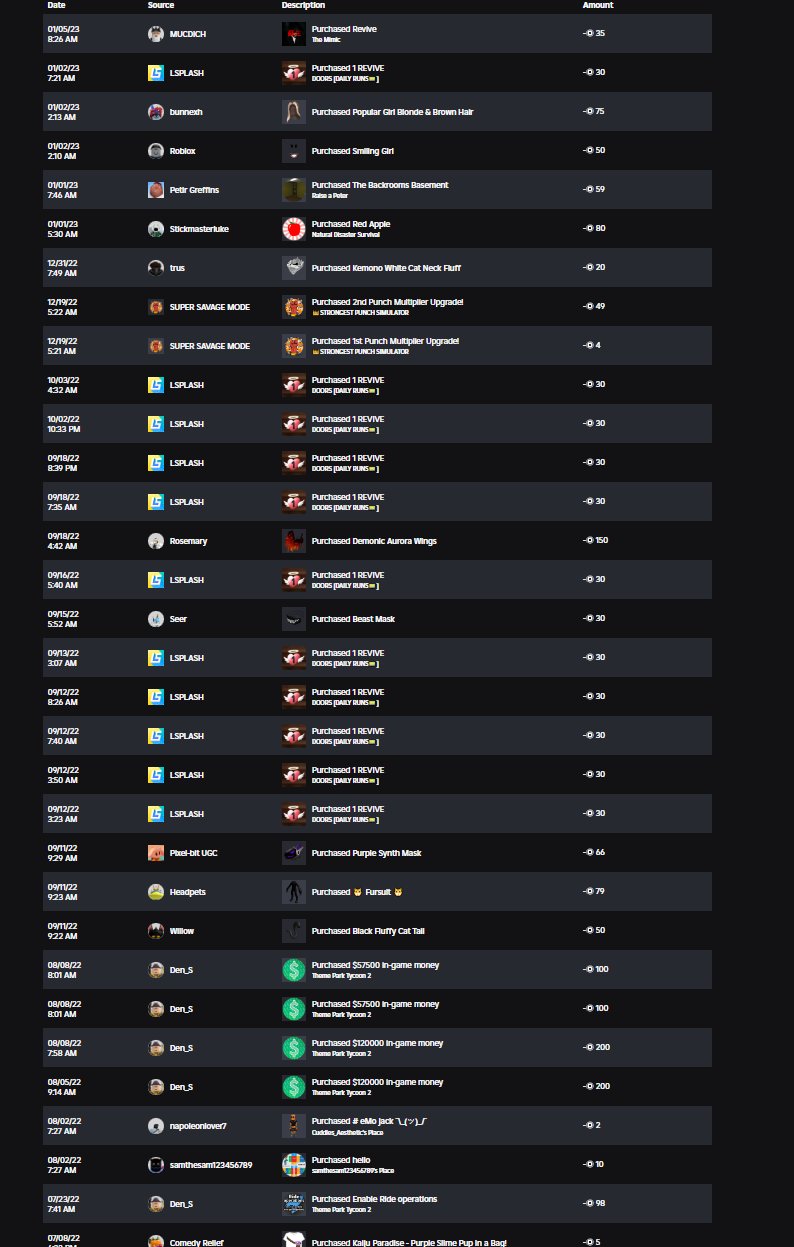View Popular Girl Blonde & Brown Hair thumbnail
The width and height of the screenshot is (794, 1247).
pyautogui.click(x=293, y=112)
